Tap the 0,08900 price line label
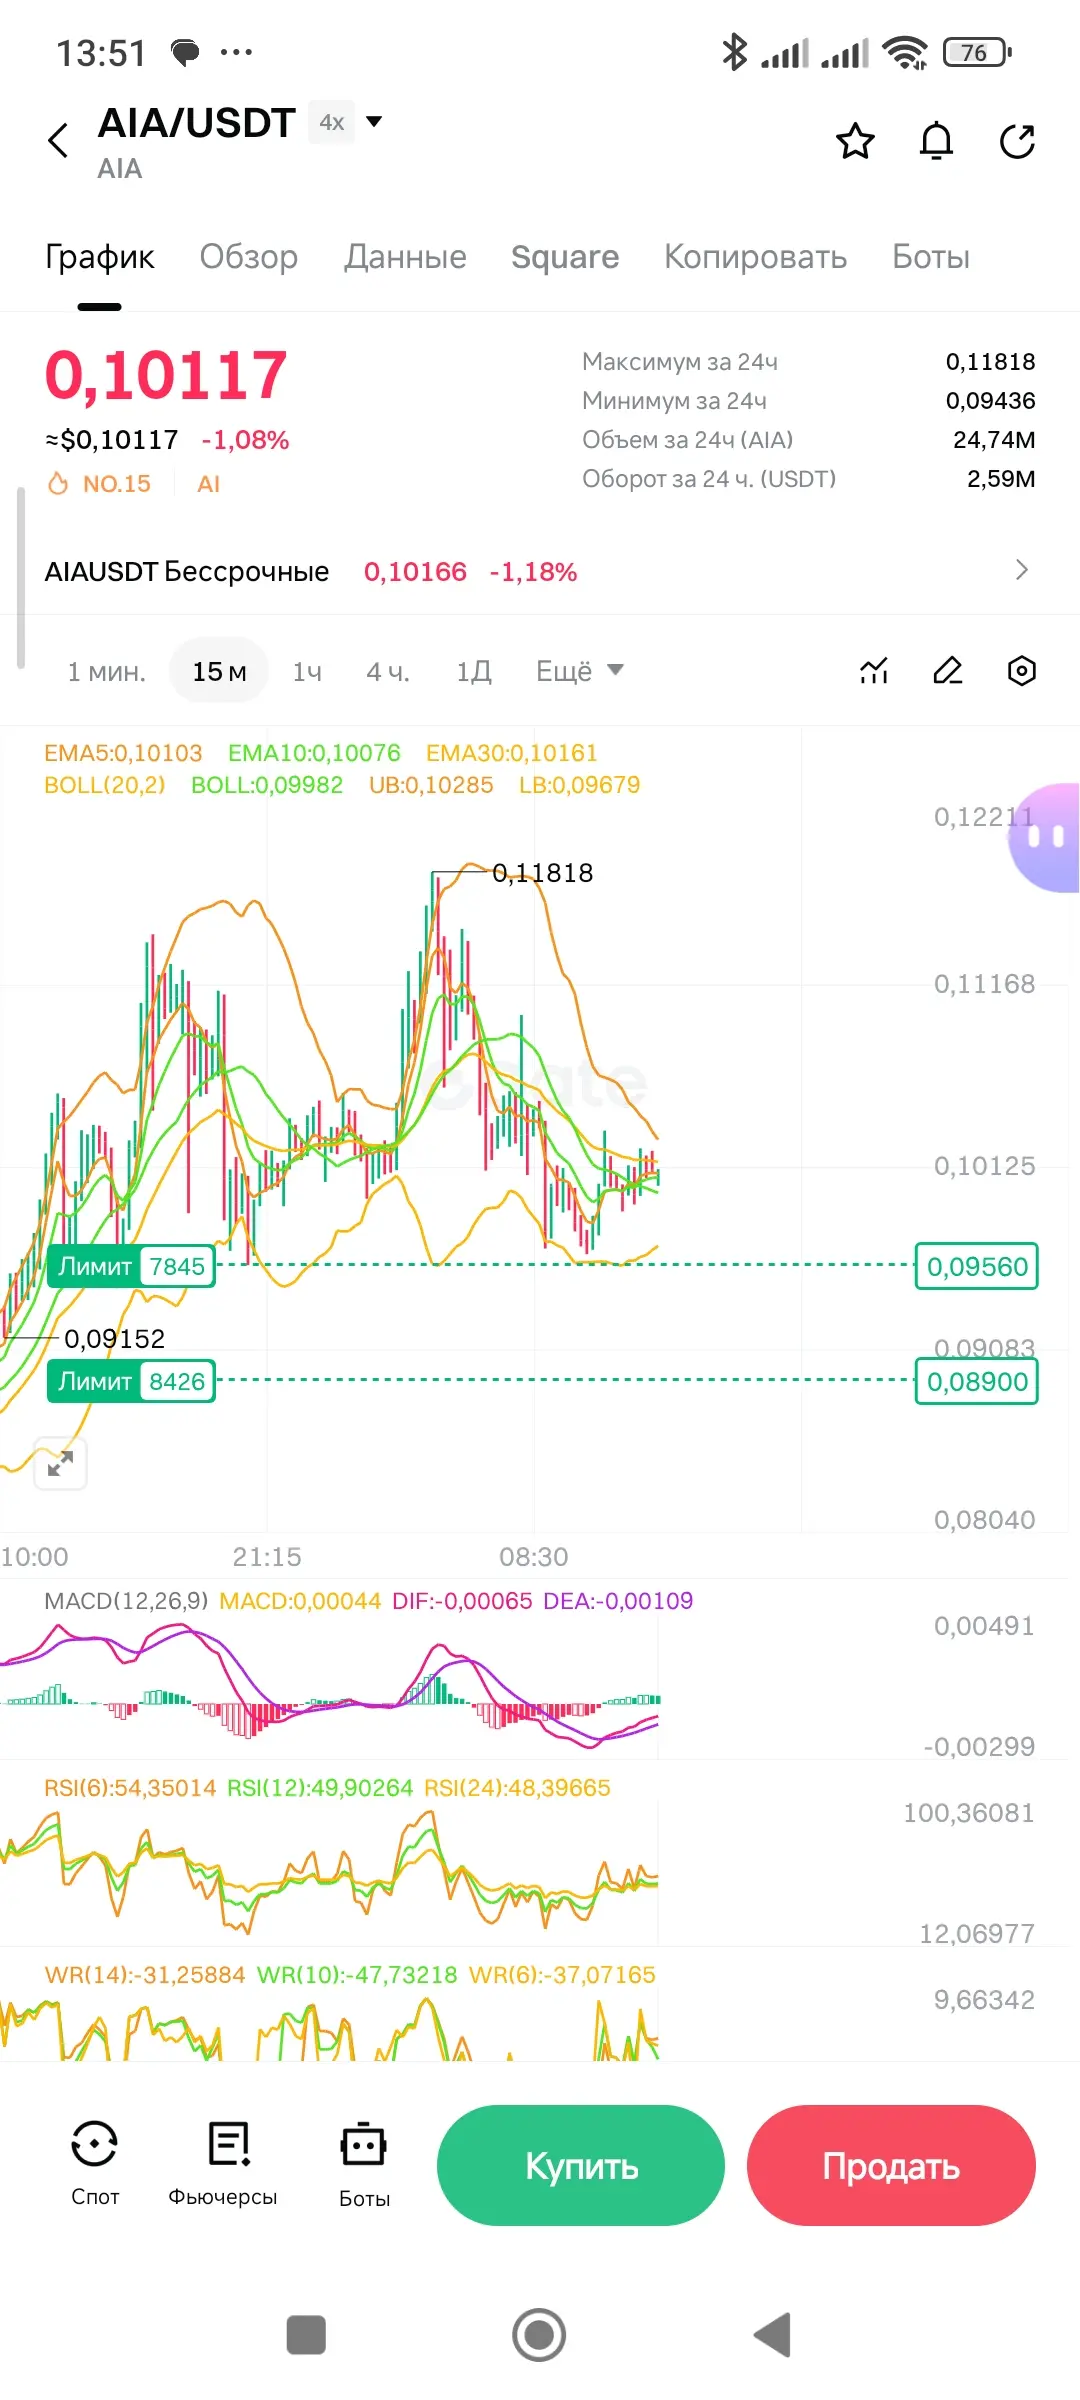 coord(977,1381)
